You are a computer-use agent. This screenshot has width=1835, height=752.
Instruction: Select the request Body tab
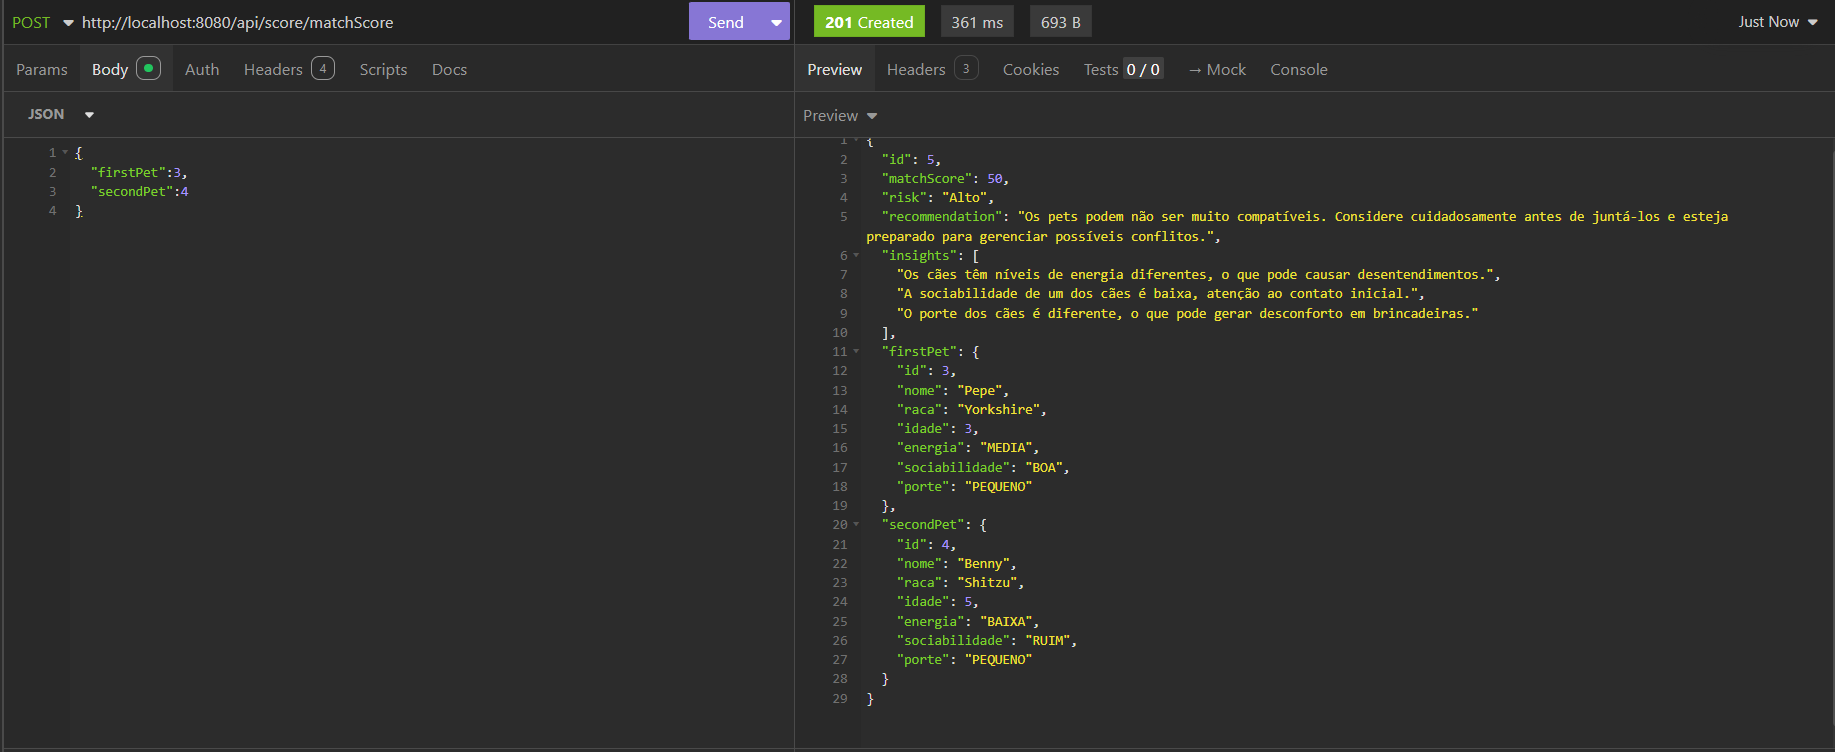click(x=110, y=69)
